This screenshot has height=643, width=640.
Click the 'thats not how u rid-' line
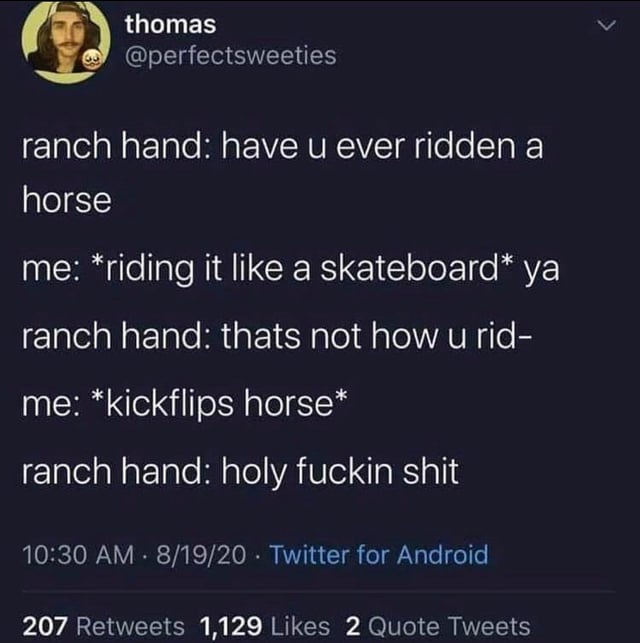click(277, 336)
